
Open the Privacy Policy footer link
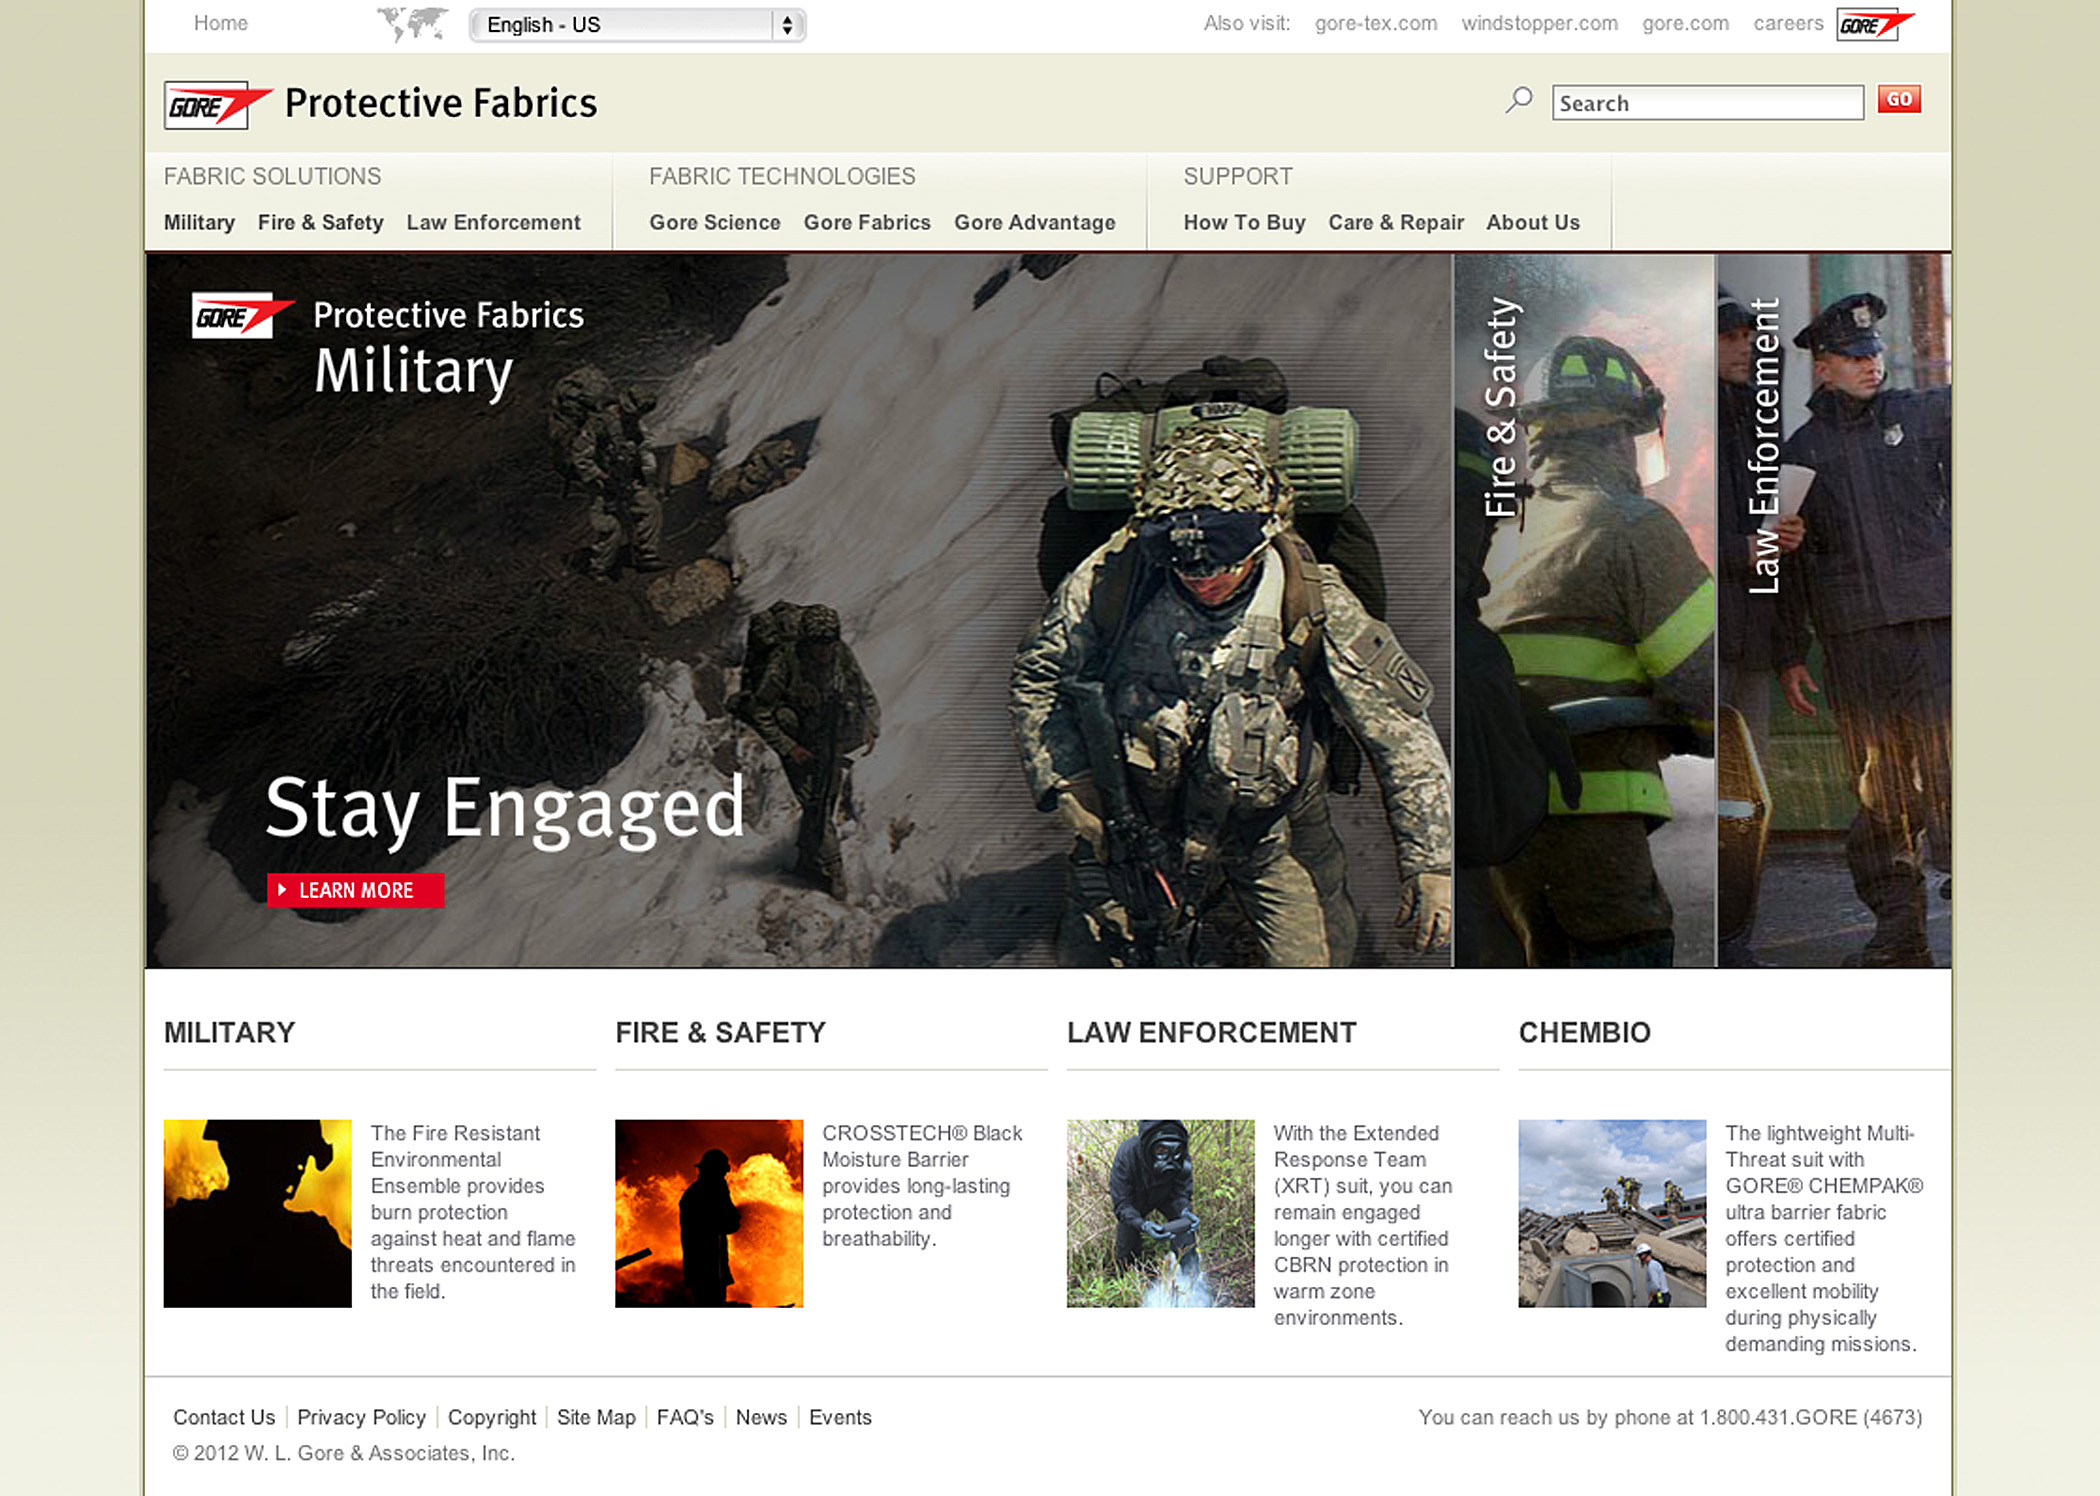pos(361,1417)
